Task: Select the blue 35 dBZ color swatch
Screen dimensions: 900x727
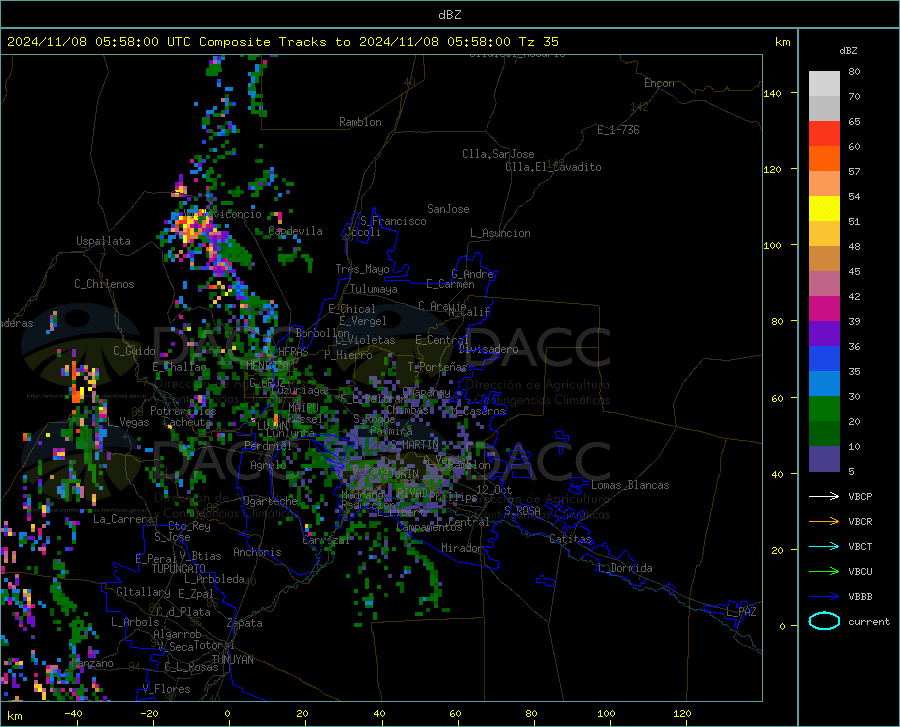Action: click(x=824, y=359)
